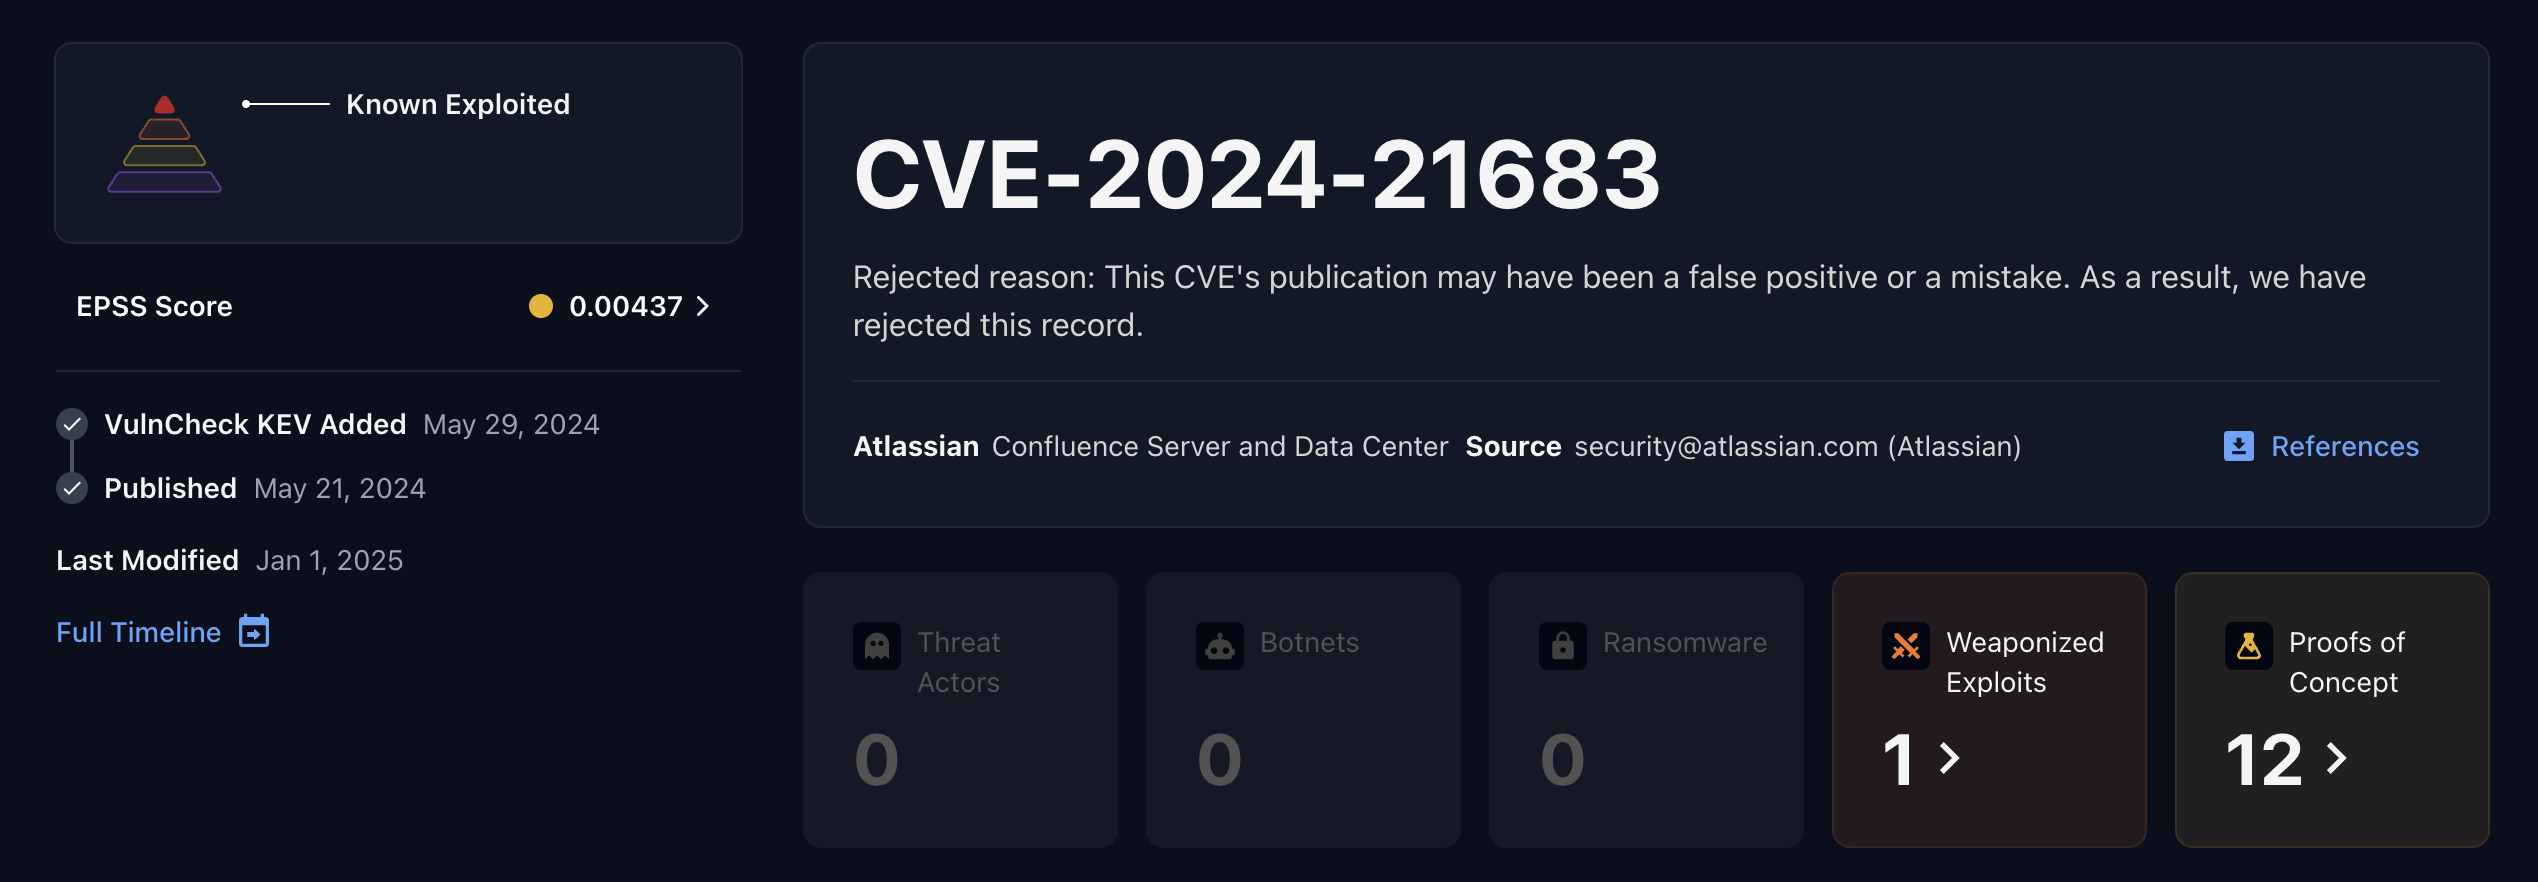Click the yellow EPSS score dot

[542, 307]
